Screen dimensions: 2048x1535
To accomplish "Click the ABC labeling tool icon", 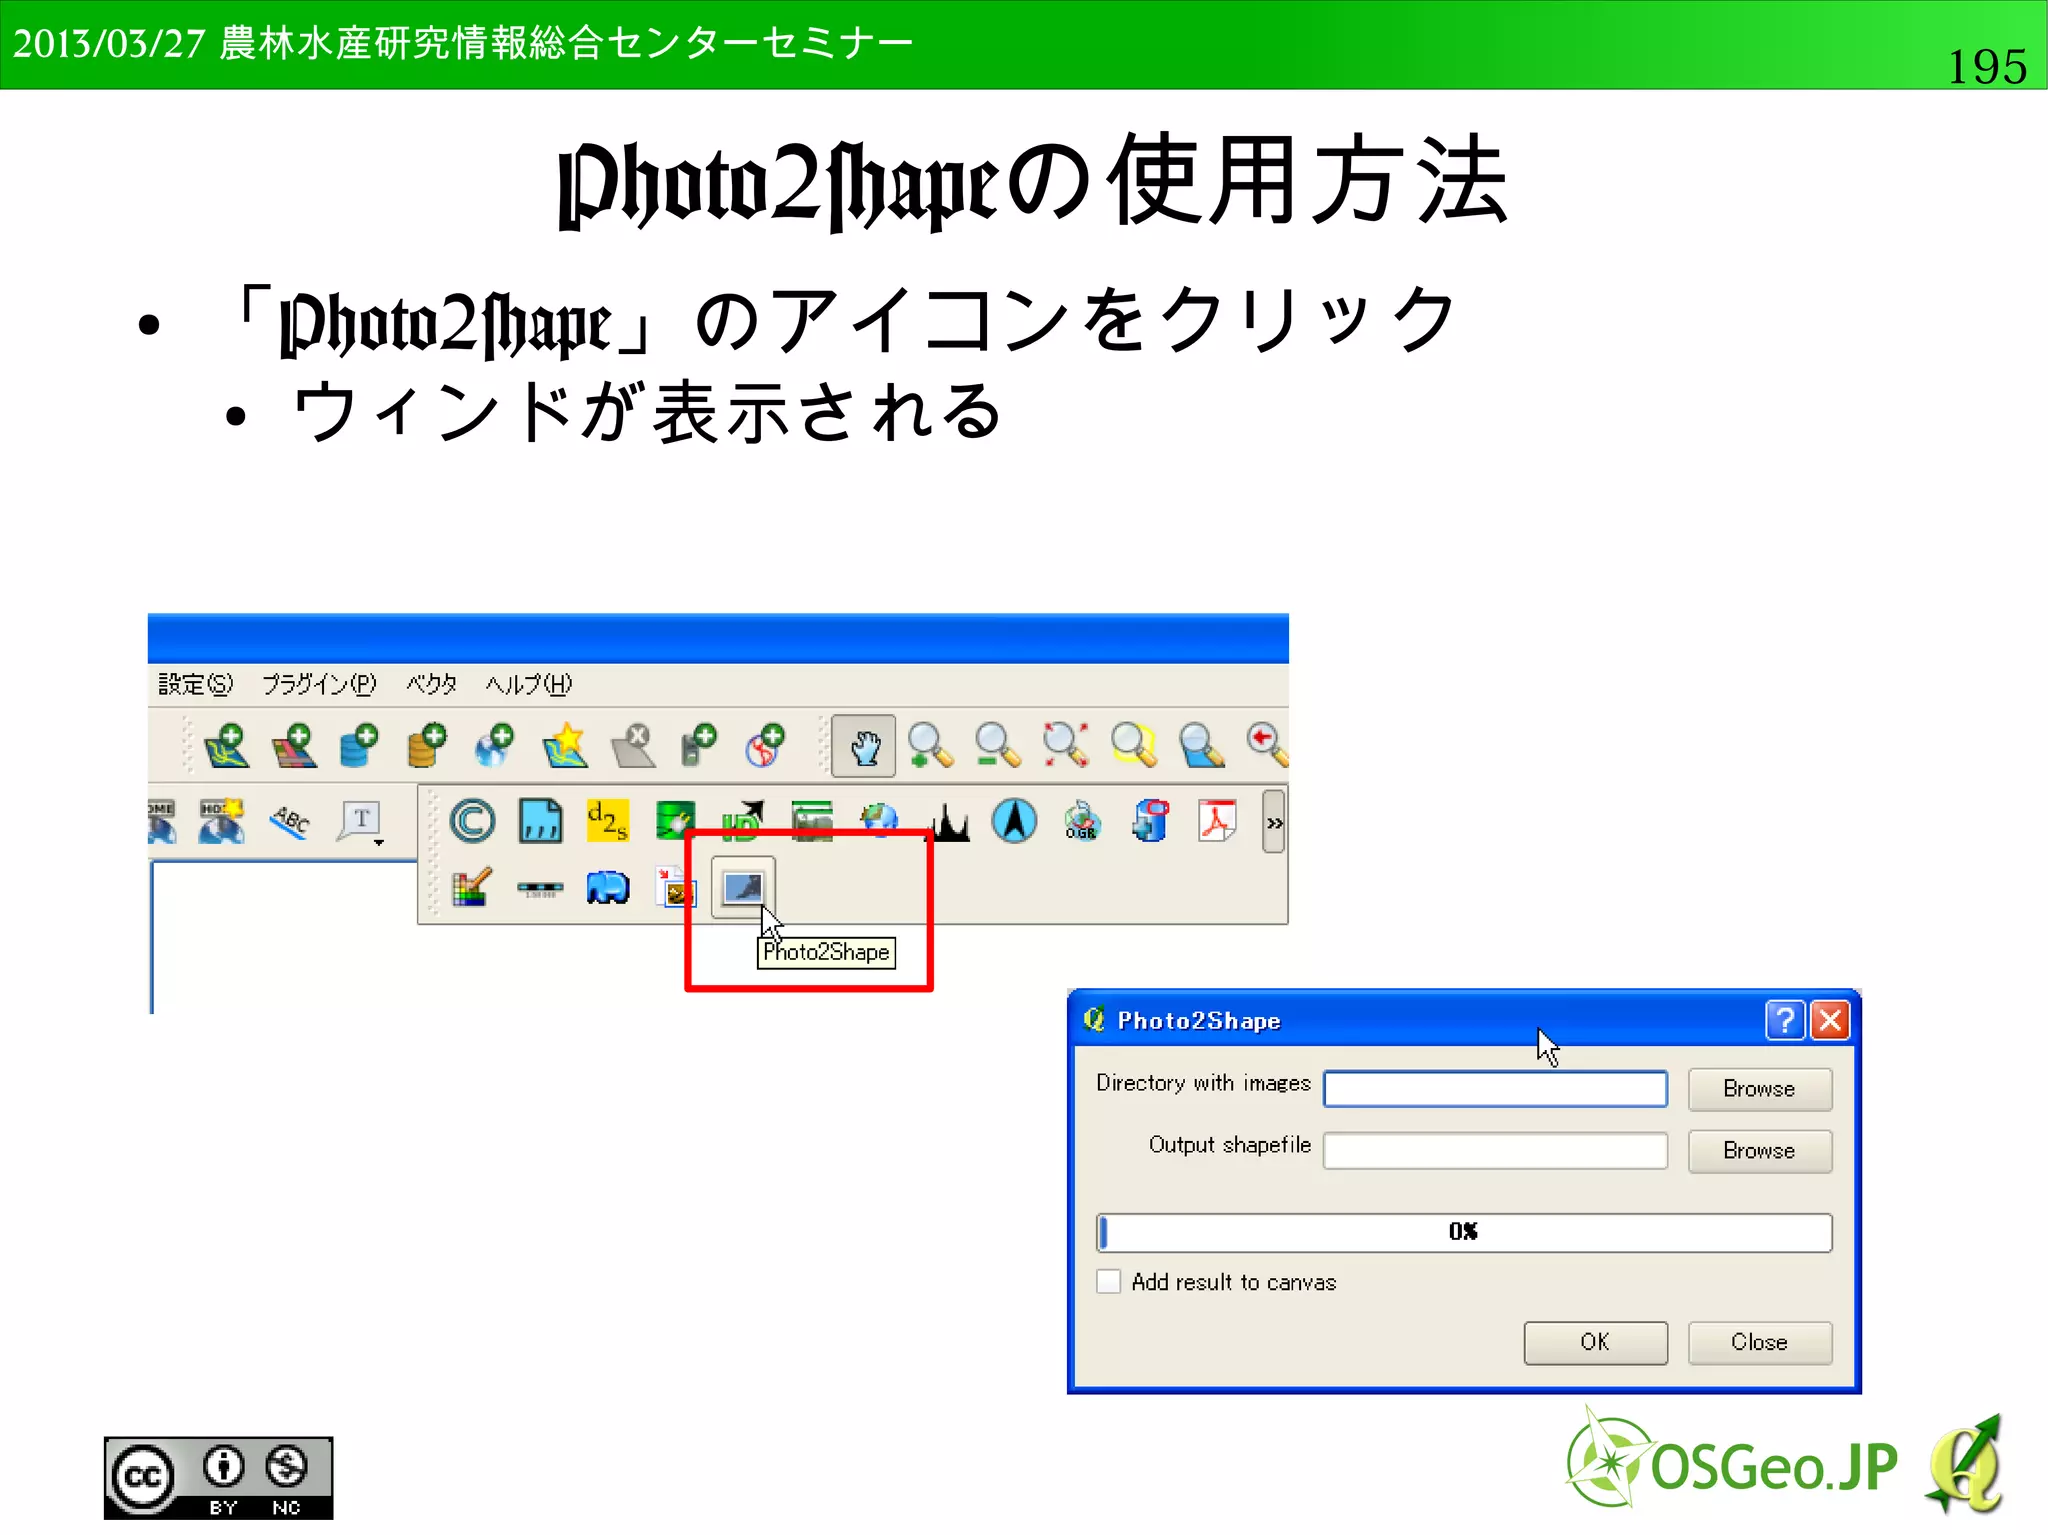I will [x=290, y=822].
